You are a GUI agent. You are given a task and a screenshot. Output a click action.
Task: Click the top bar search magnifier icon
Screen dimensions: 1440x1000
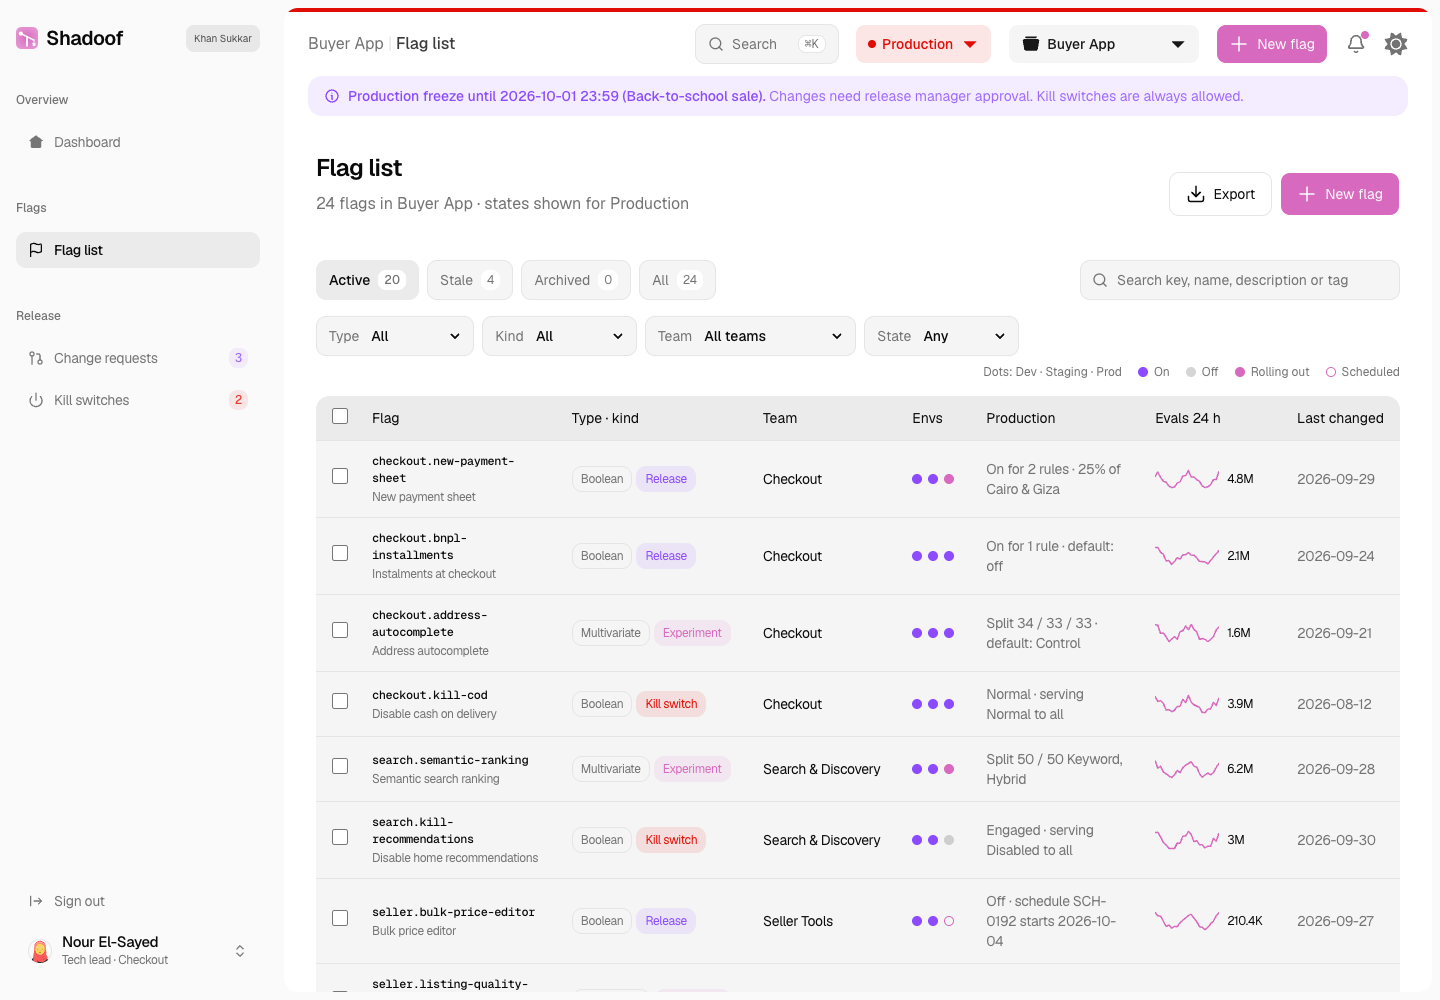[716, 44]
